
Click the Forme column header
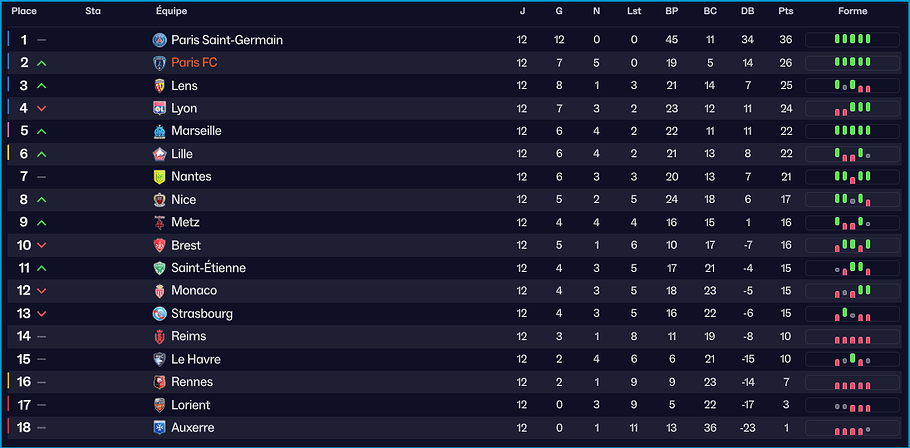852,11
